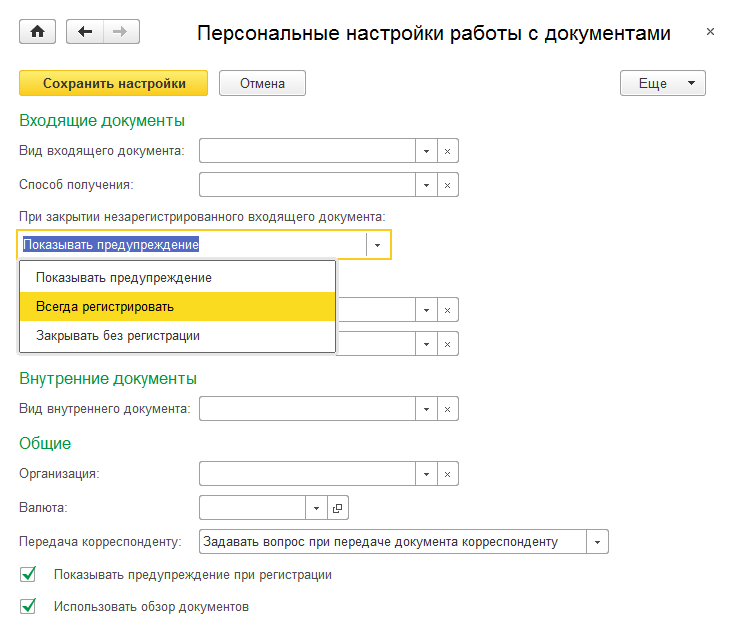Go forward with the right arrow

121,32
